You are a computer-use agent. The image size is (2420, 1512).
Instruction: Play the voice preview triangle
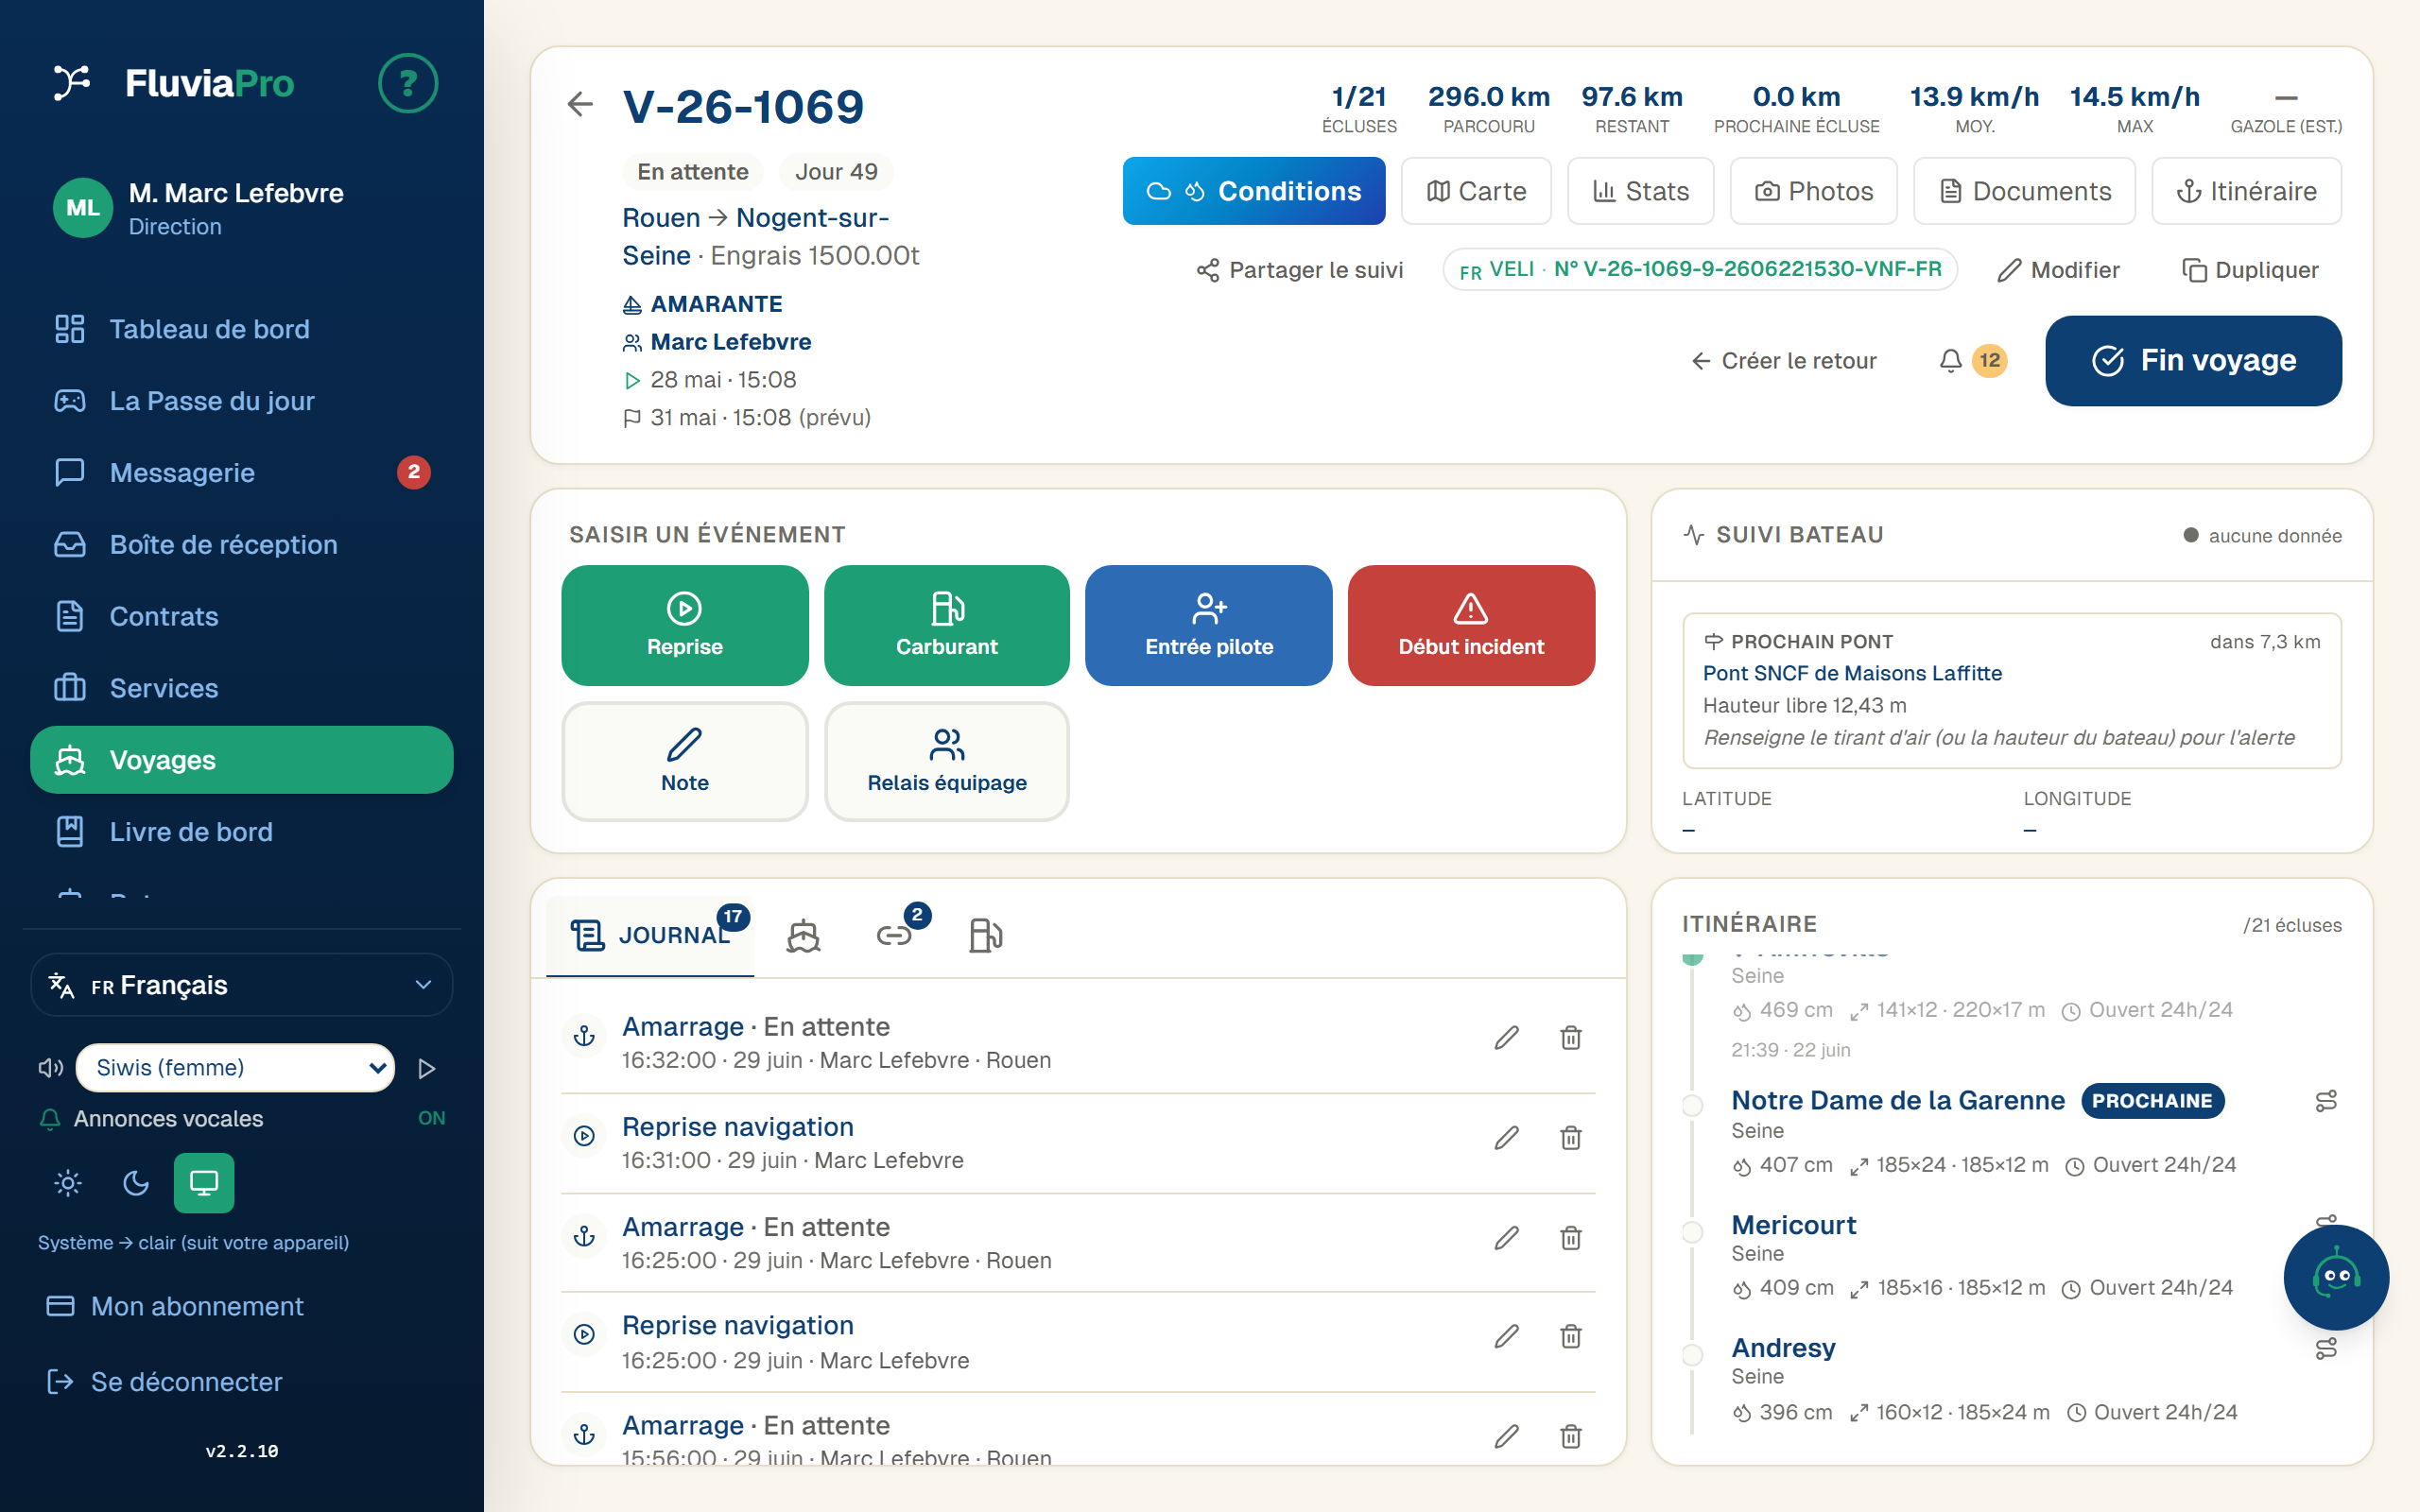pyautogui.click(x=427, y=1068)
